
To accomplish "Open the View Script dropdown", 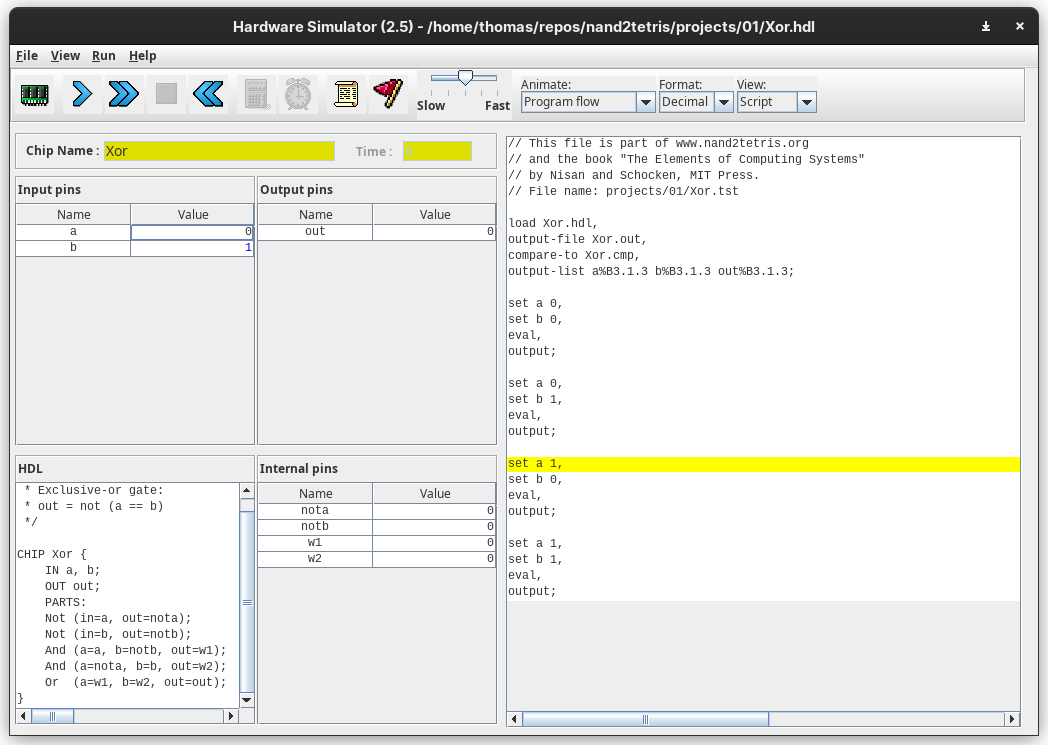I will coord(777,102).
